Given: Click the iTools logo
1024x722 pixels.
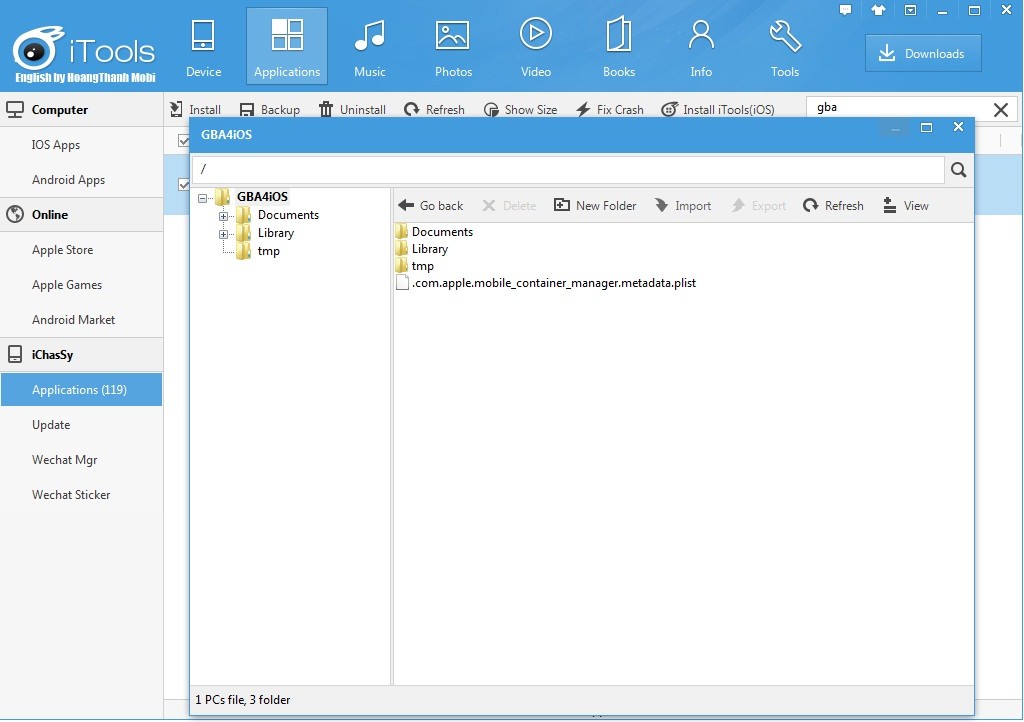Looking at the screenshot, I should [x=84, y=54].
